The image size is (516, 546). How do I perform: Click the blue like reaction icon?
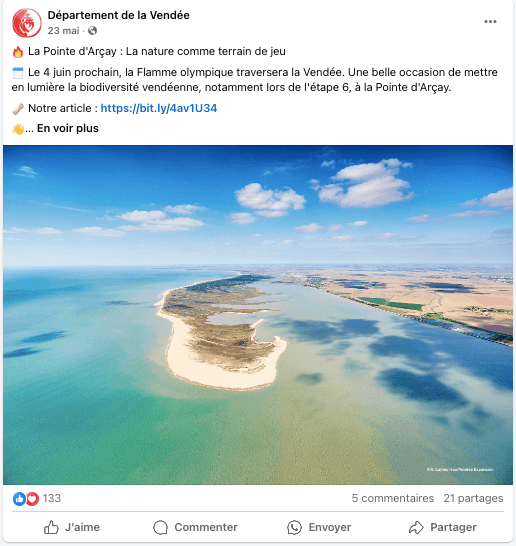[x=19, y=499]
